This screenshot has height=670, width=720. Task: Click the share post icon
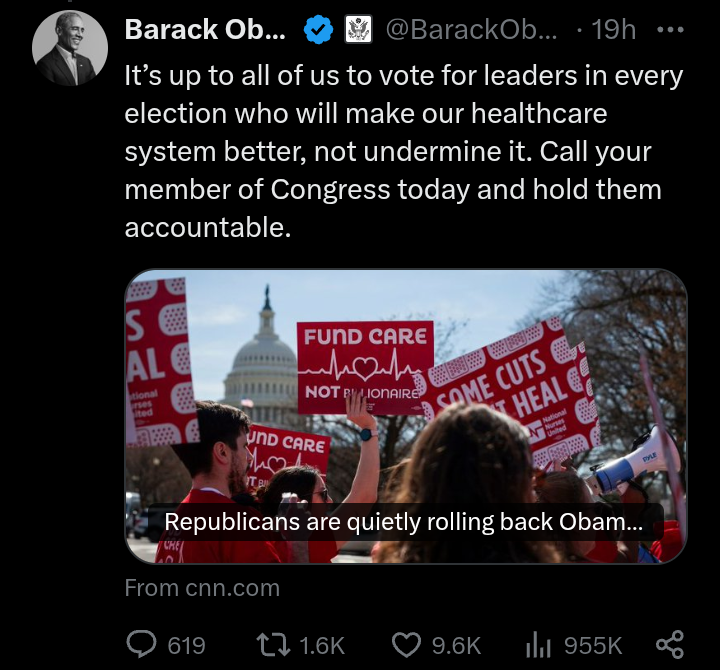click(669, 645)
